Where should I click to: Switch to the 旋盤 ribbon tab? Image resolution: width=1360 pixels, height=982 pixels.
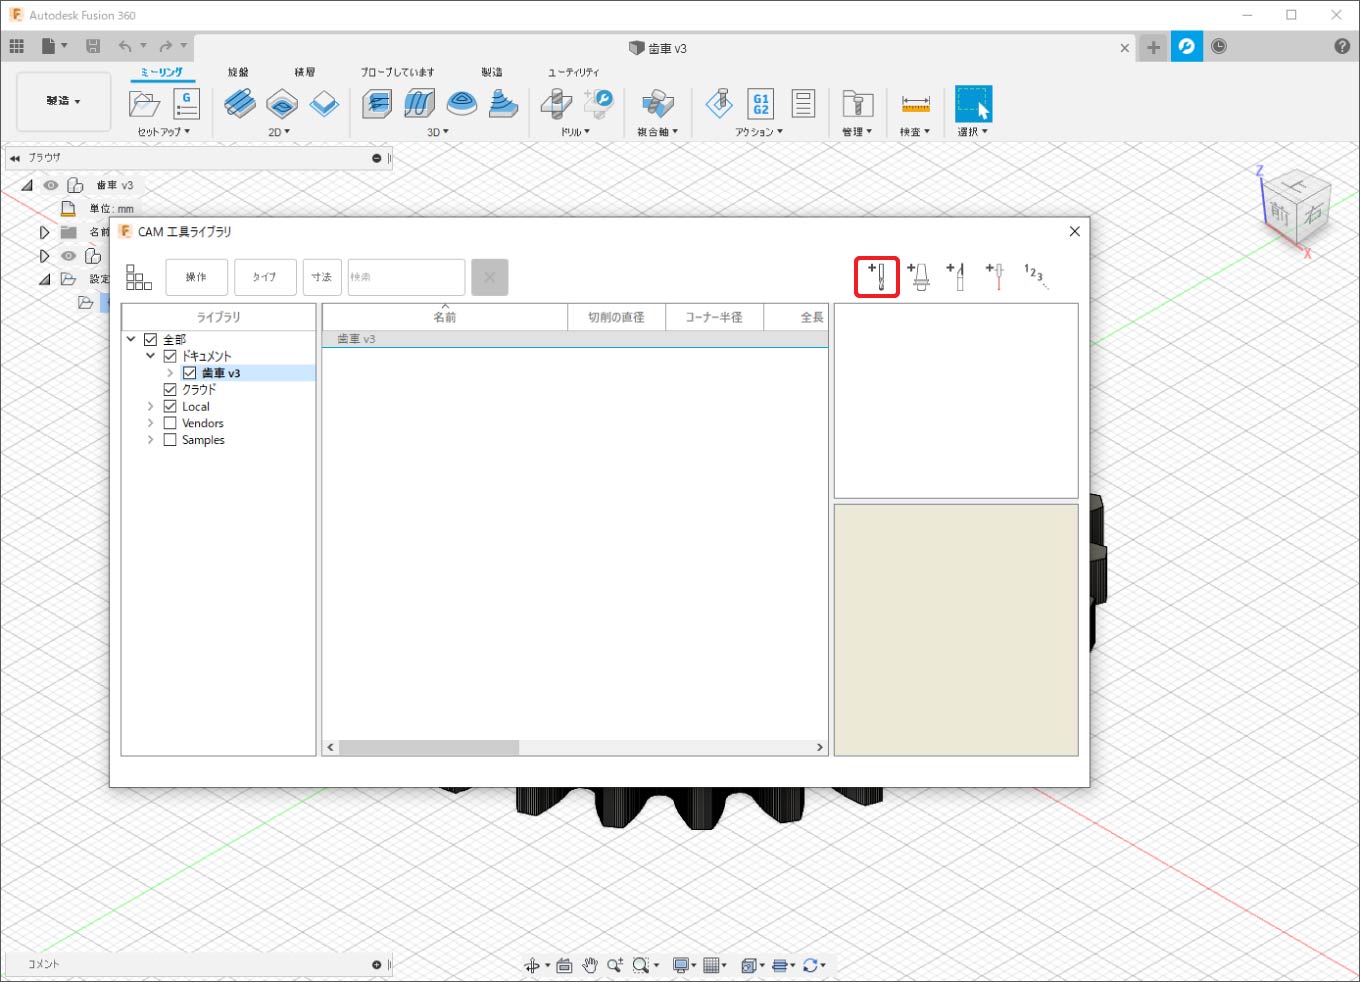click(x=238, y=72)
